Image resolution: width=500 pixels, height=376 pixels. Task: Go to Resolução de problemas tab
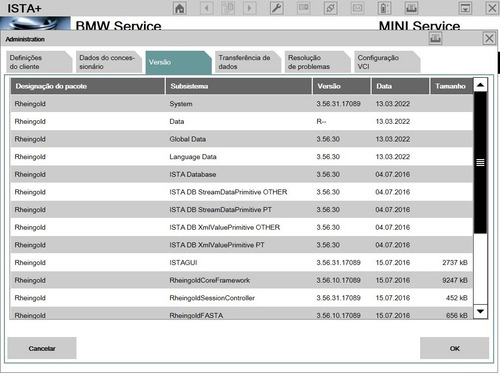click(x=317, y=62)
